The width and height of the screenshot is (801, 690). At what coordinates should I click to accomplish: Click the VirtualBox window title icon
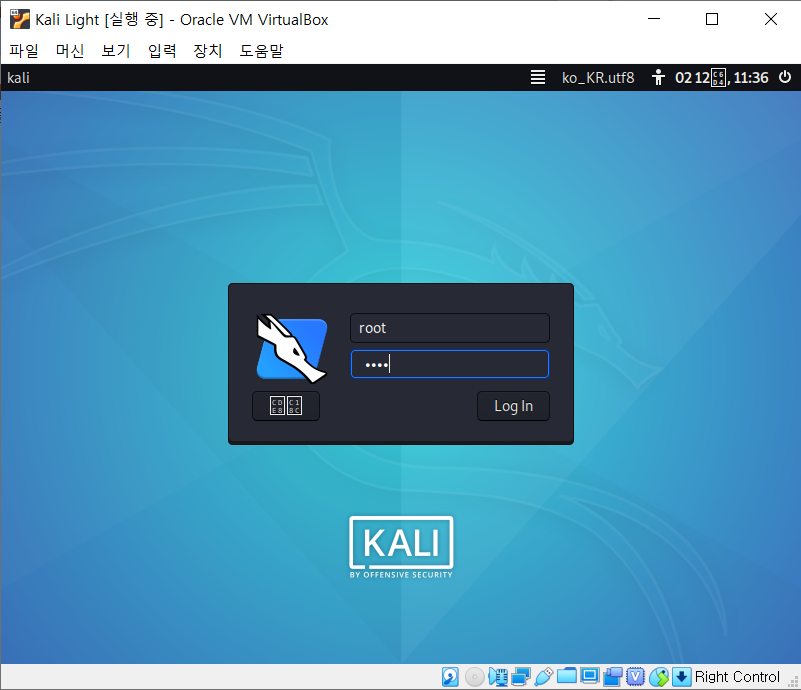19,19
